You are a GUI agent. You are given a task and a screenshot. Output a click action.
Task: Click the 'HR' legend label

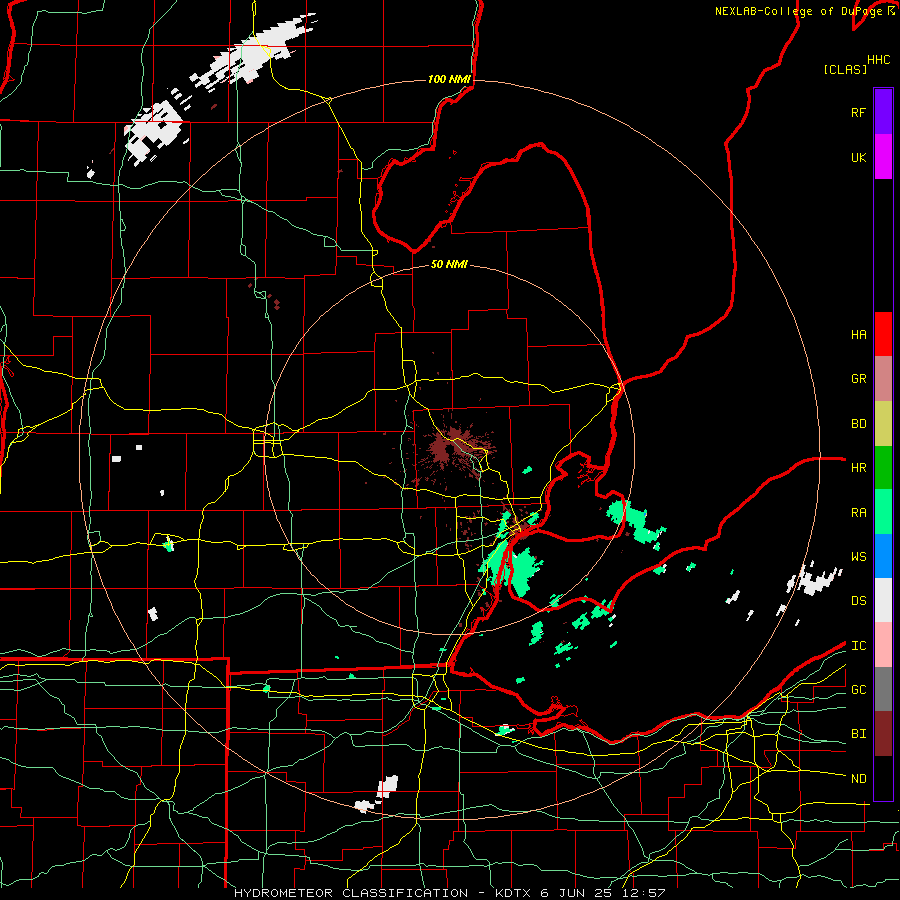coord(858,468)
